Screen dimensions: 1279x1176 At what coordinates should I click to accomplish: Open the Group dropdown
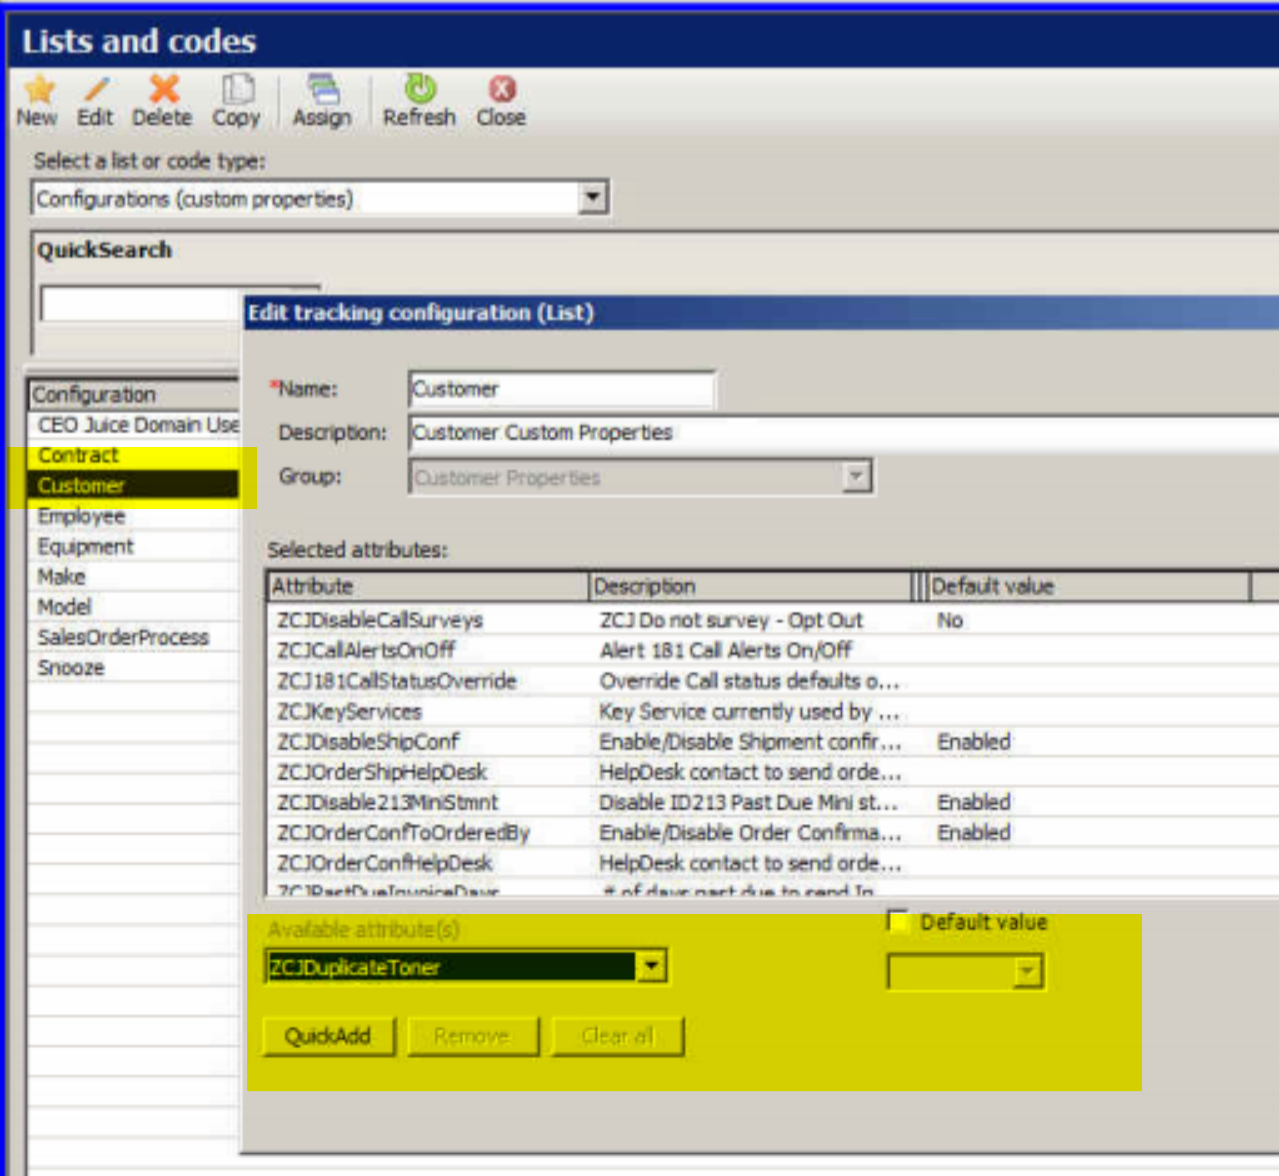point(856,477)
